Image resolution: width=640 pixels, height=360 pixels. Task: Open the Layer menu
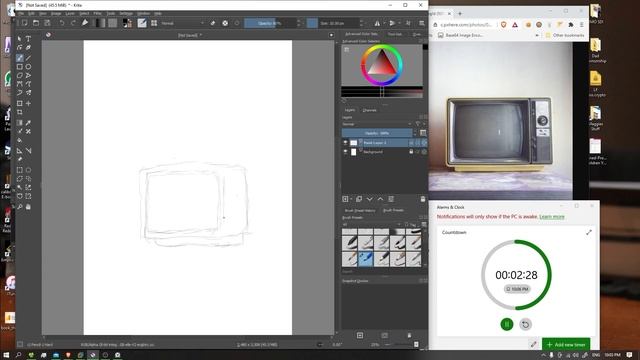70,13
